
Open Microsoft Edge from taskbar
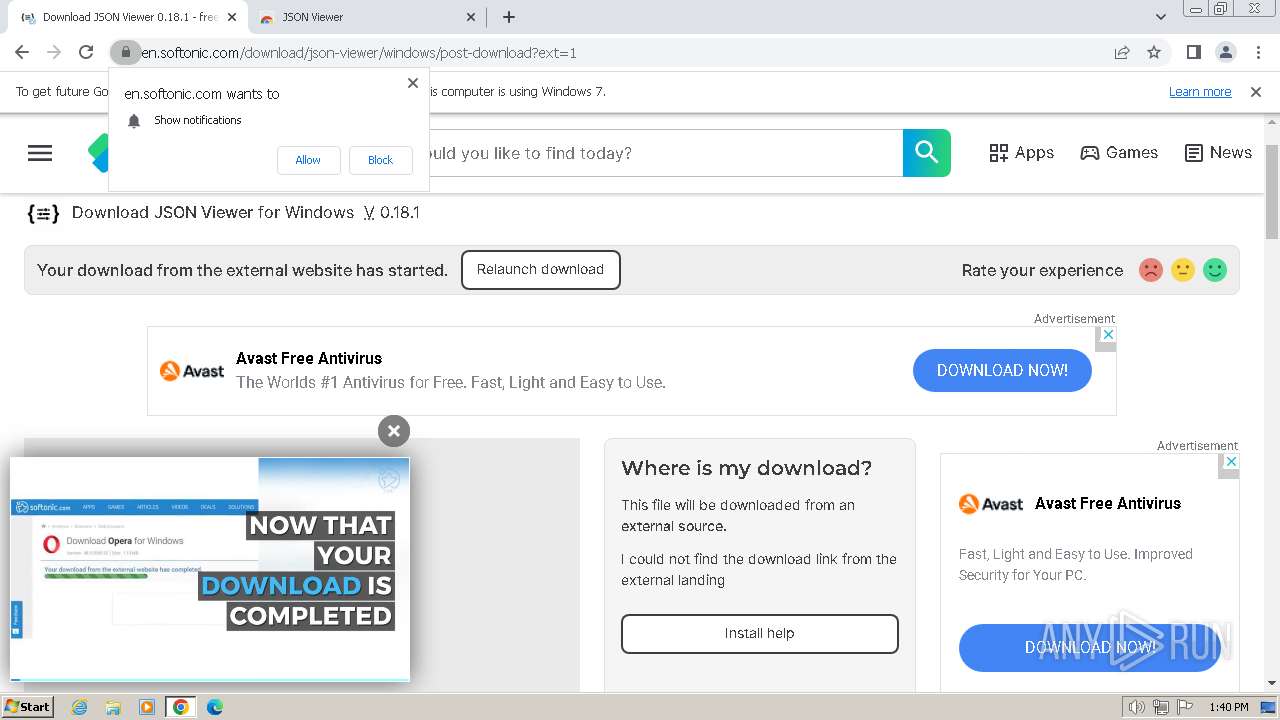[x=215, y=707]
